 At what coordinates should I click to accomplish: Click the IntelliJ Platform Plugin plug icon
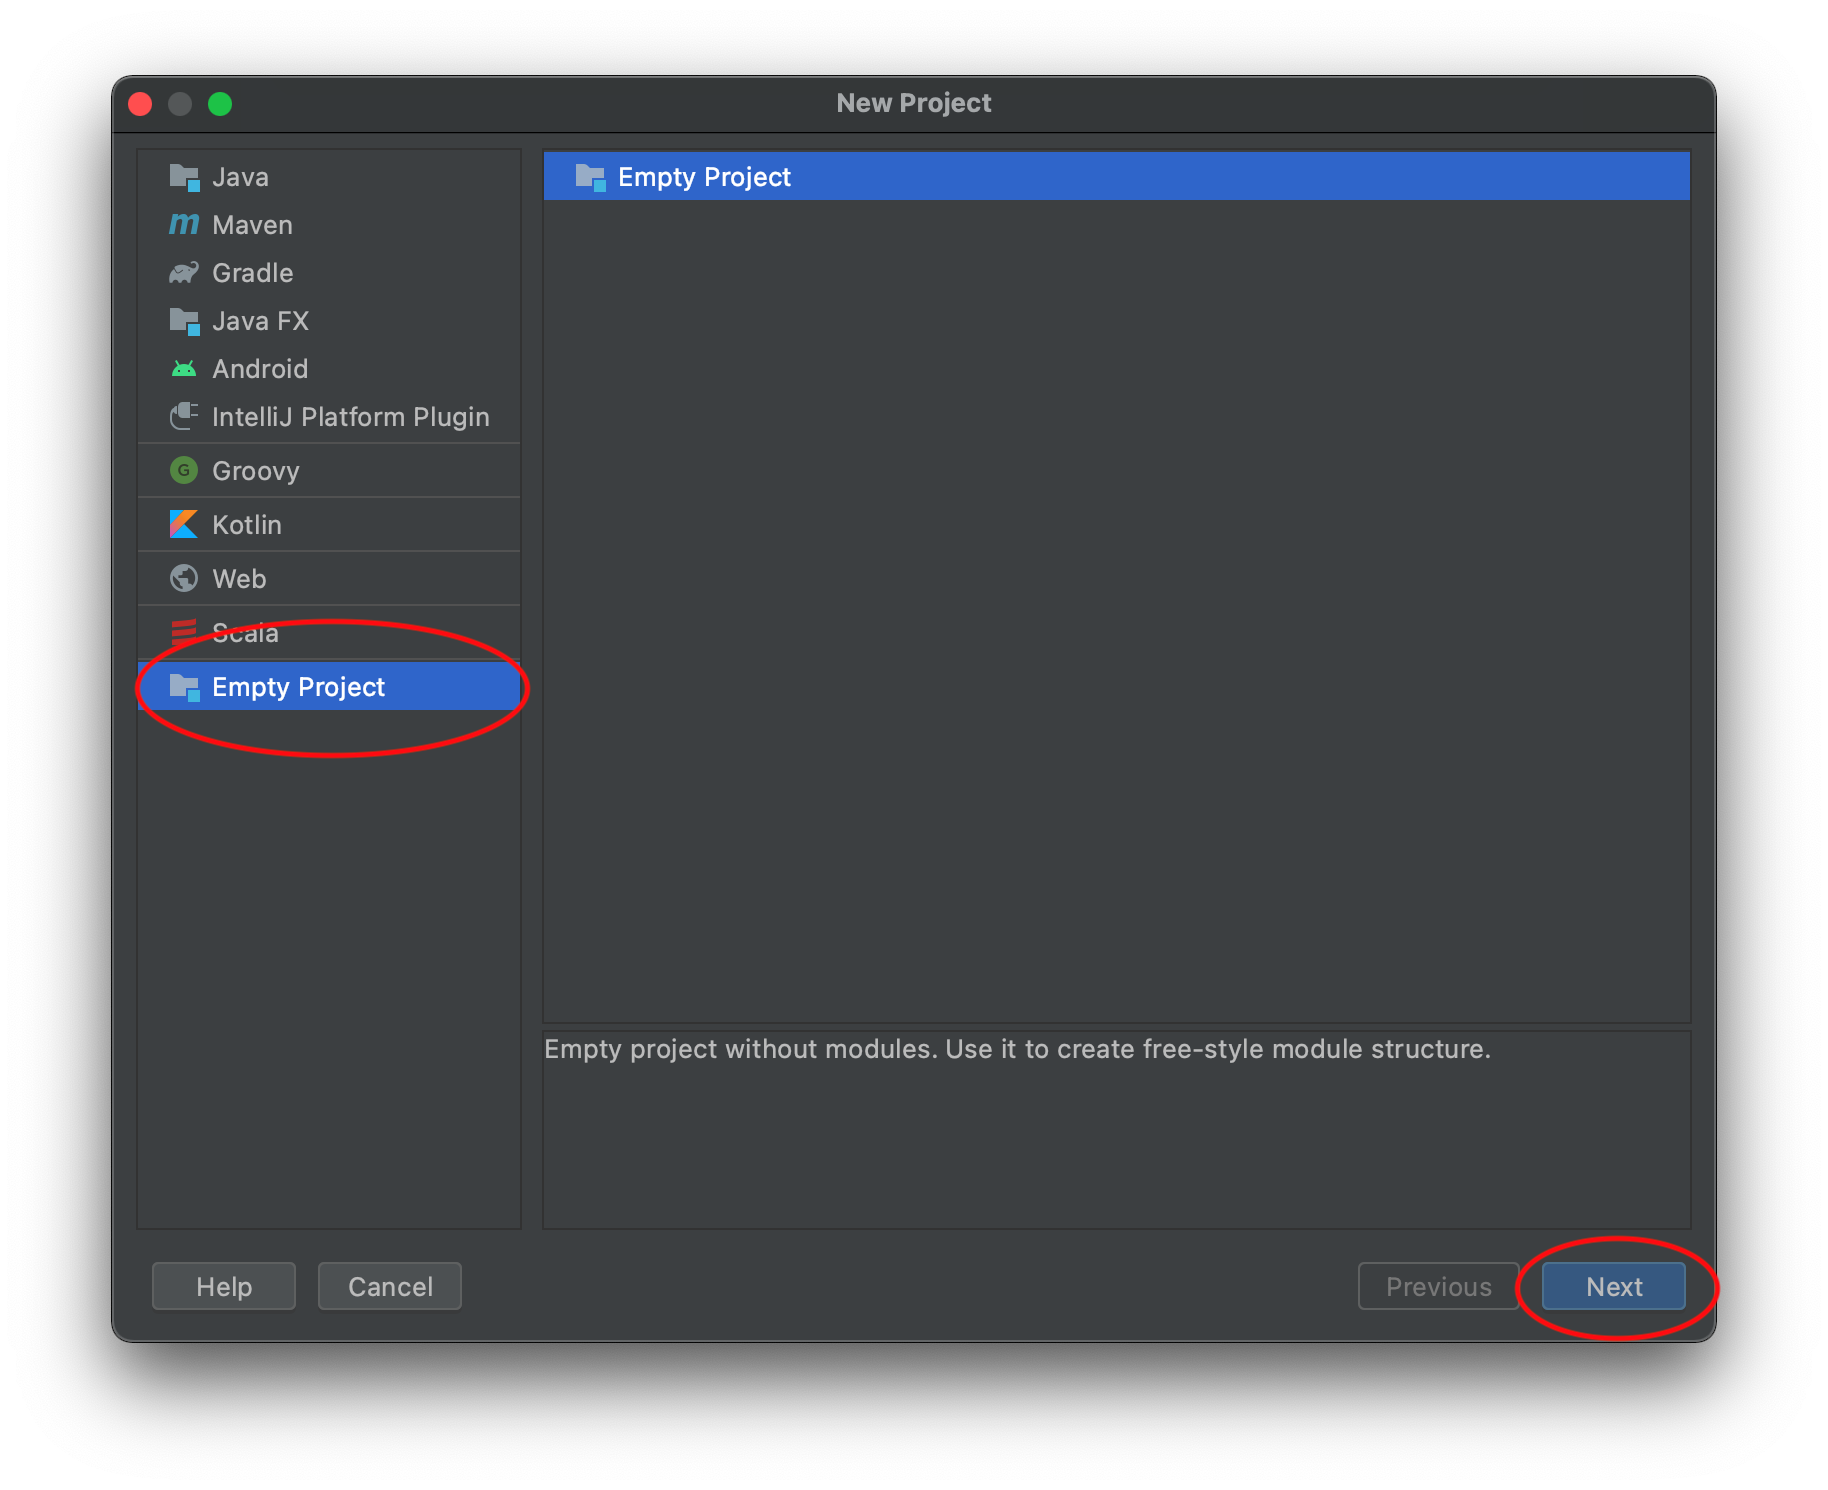click(184, 417)
